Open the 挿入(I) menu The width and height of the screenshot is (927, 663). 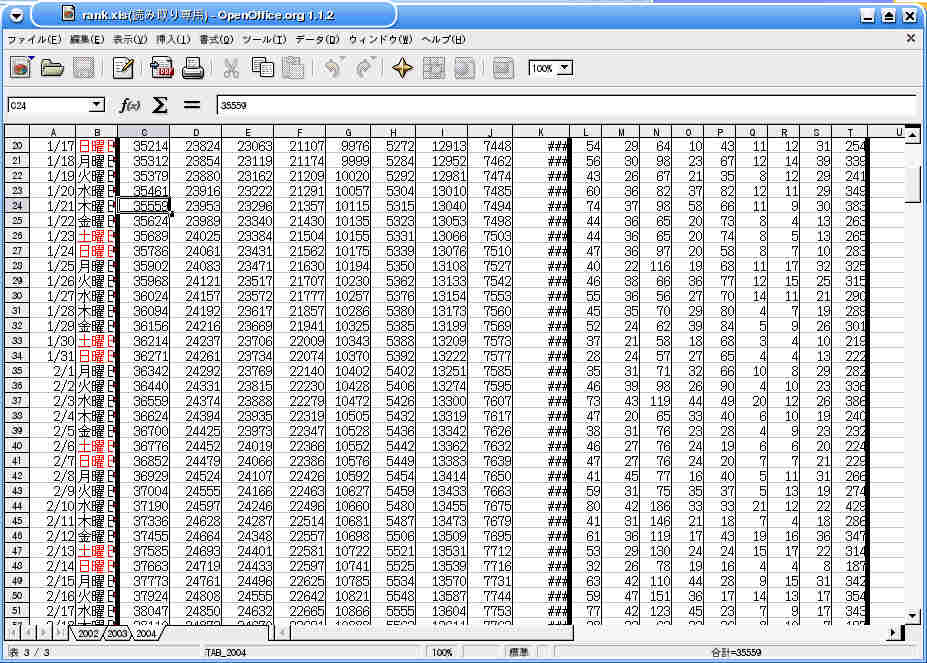click(x=173, y=40)
